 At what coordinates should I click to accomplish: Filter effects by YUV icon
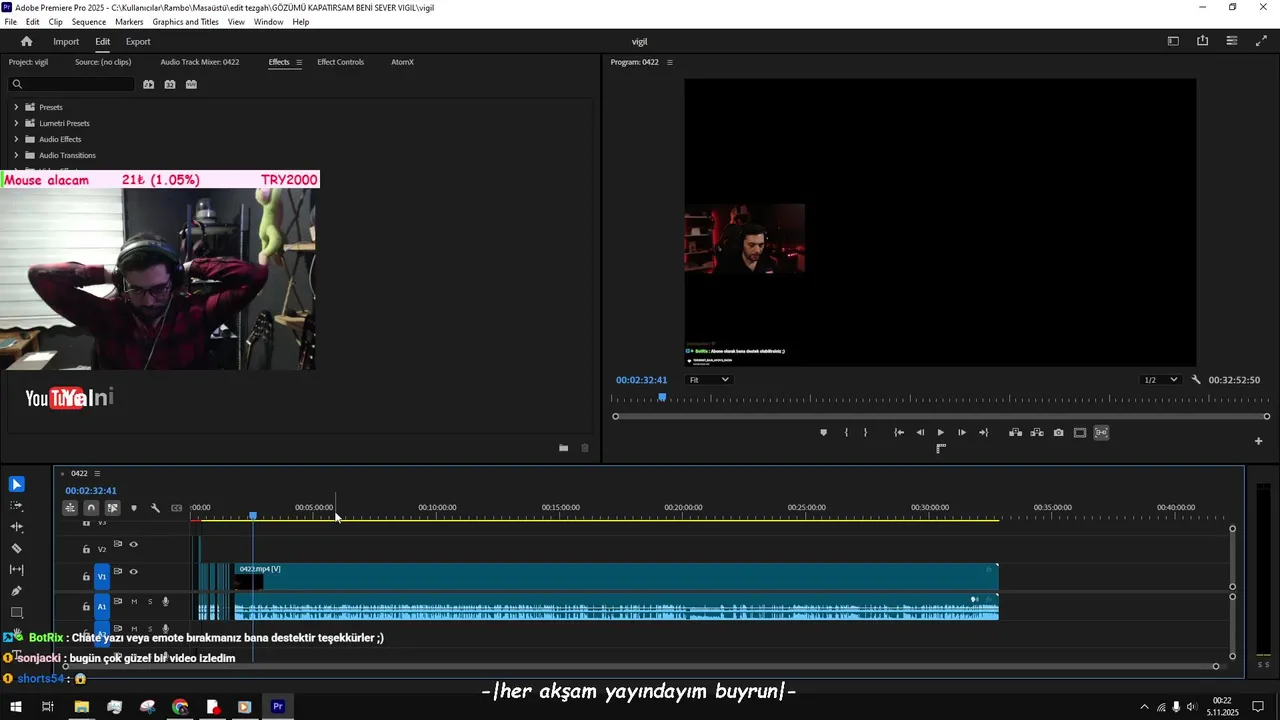tap(191, 84)
